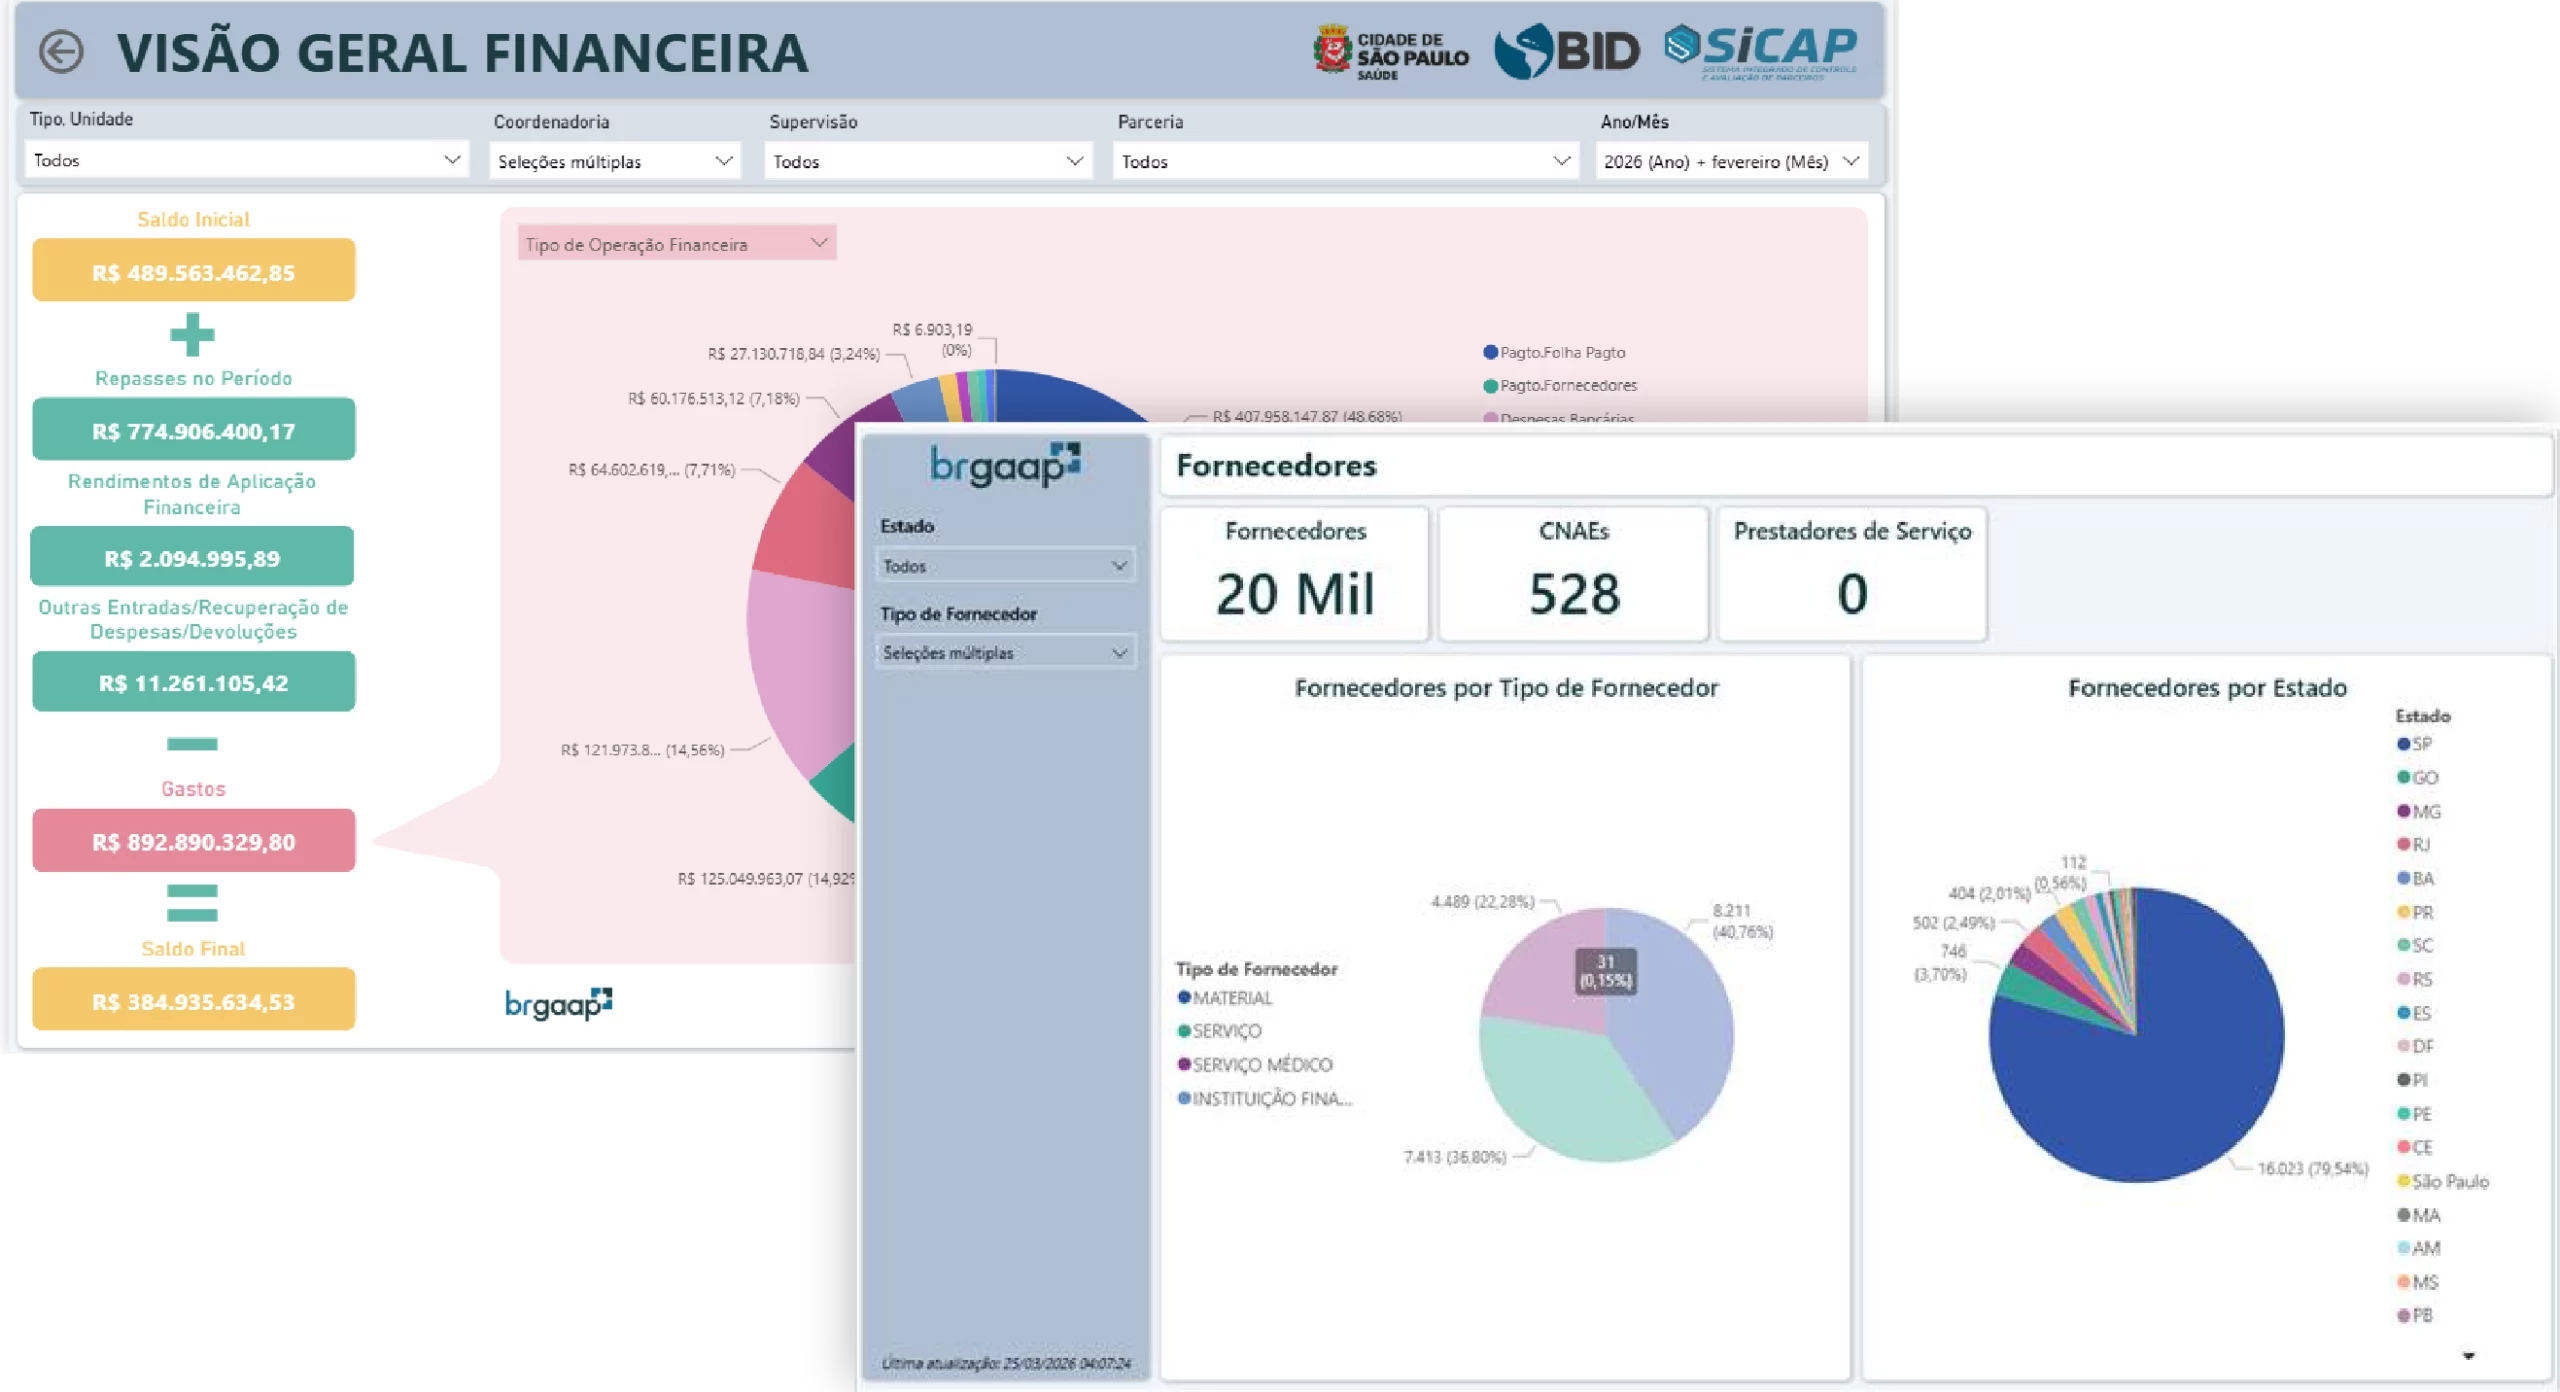The width and height of the screenshot is (2560, 1392).
Task: Expand the Coordenadoria dropdown
Action: (x=614, y=162)
